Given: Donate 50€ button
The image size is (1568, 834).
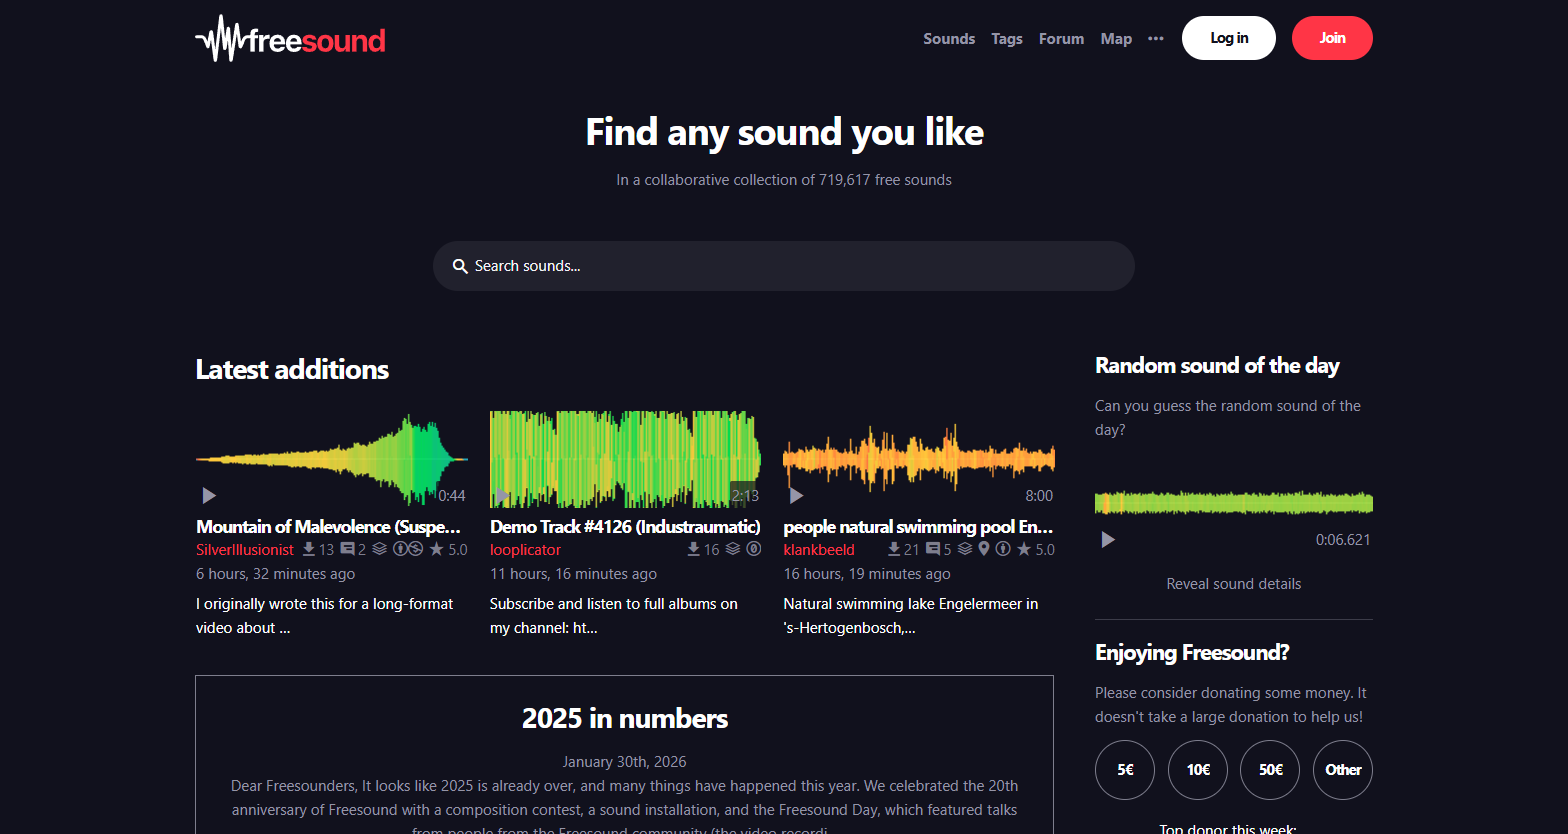Looking at the screenshot, I should pyautogui.click(x=1270, y=770).
